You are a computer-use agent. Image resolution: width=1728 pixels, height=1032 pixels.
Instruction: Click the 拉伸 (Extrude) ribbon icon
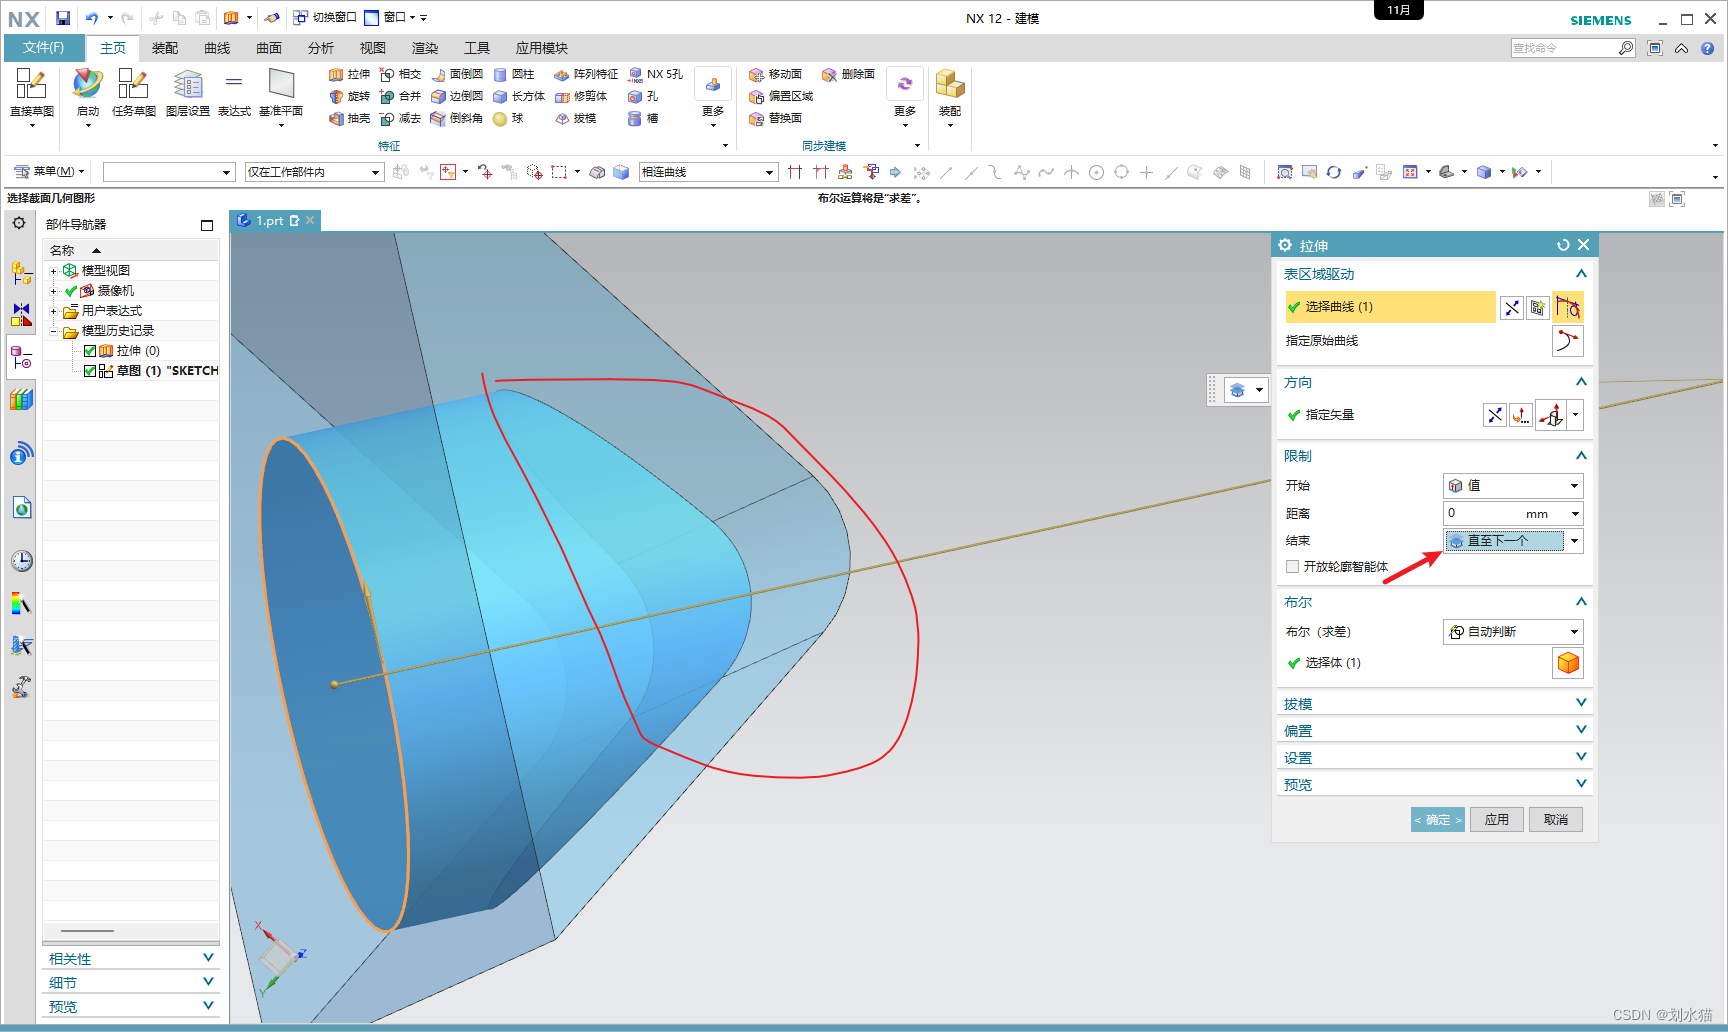click(349, 74)
